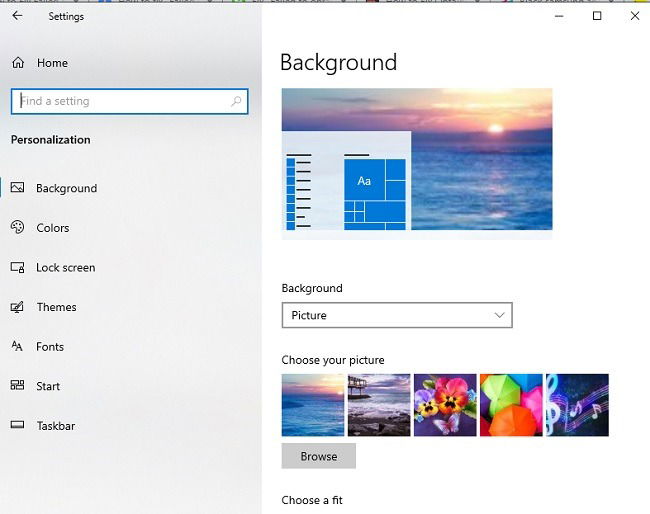
Task: Click the Home house icon
Action: pos(18,63)
